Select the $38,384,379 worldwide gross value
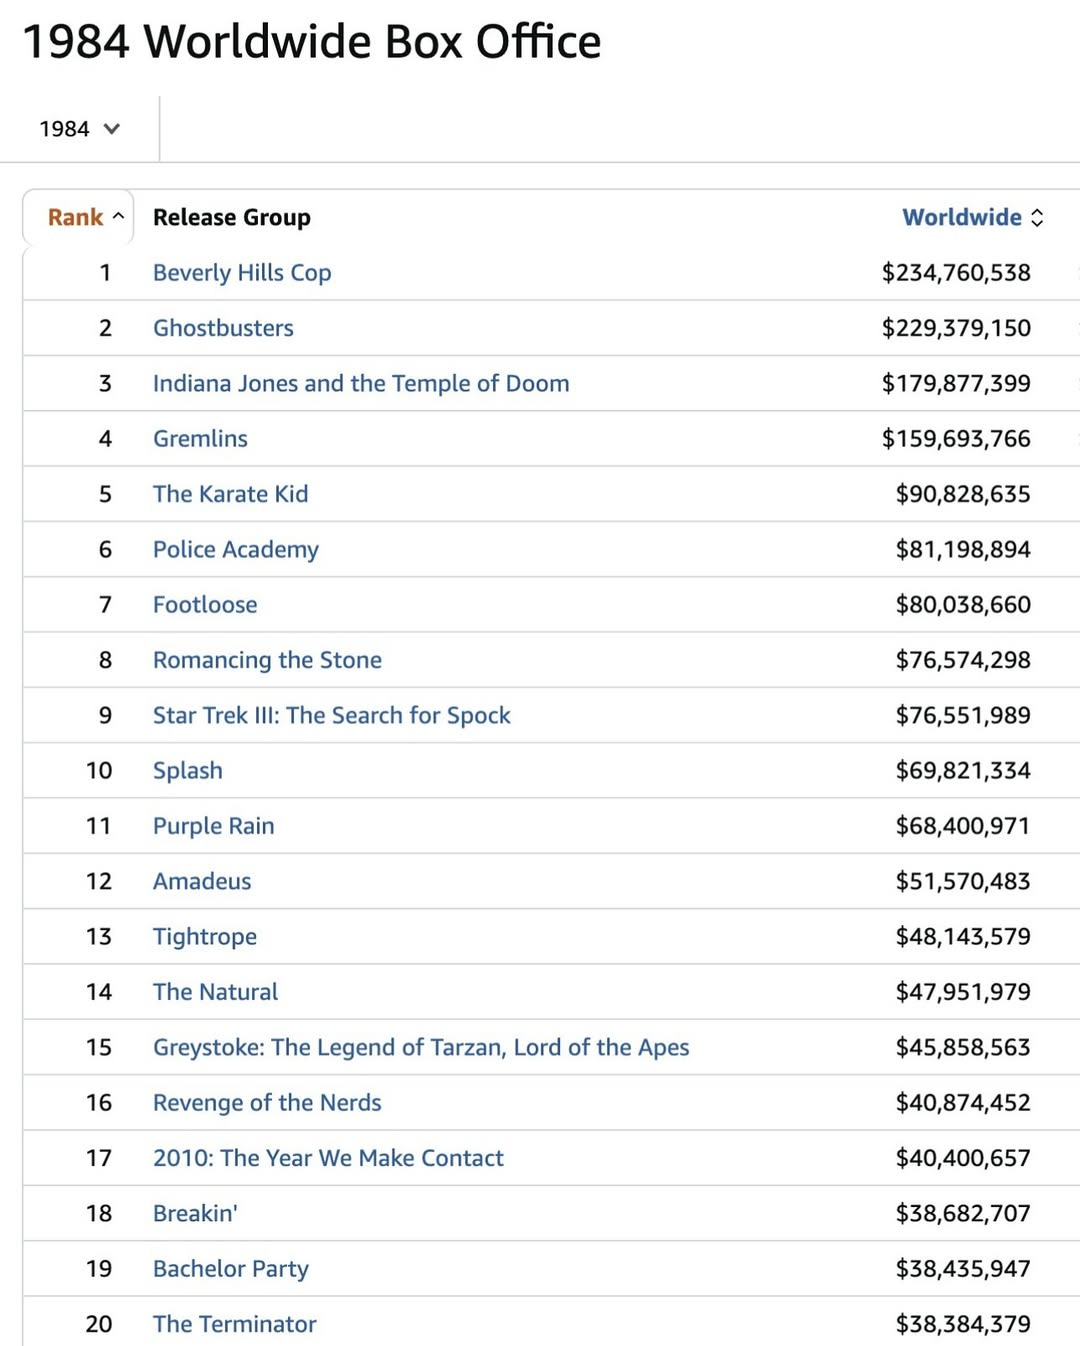 [x=963, y=1324]
